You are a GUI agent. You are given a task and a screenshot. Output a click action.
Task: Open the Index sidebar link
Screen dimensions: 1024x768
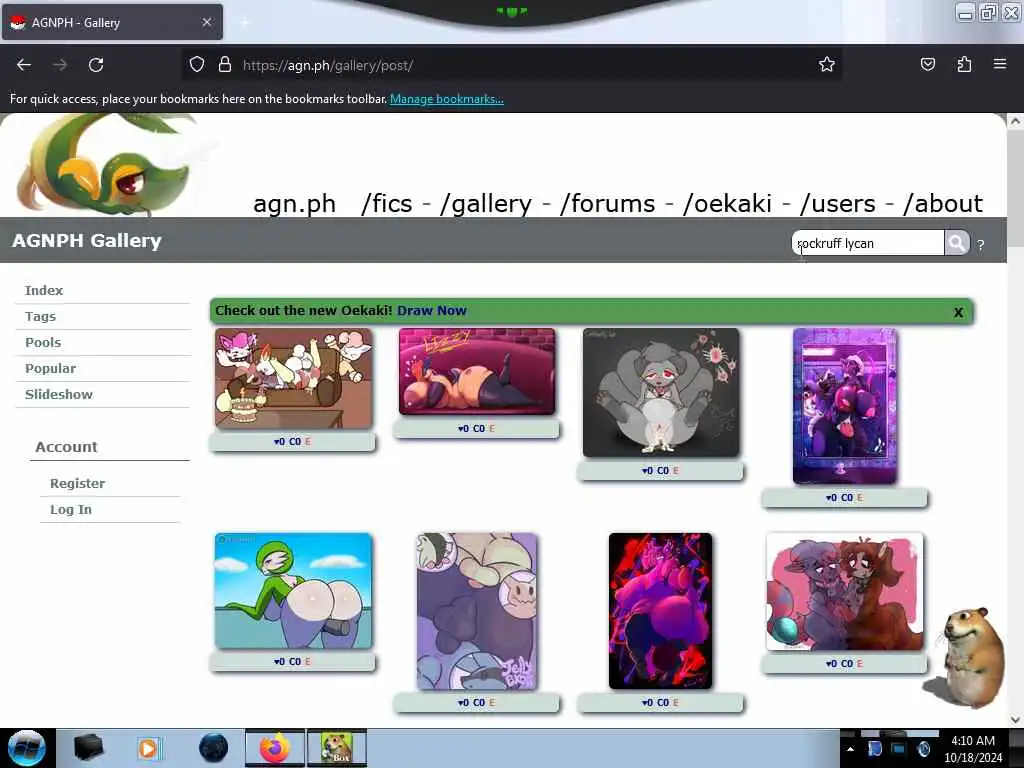44,291
